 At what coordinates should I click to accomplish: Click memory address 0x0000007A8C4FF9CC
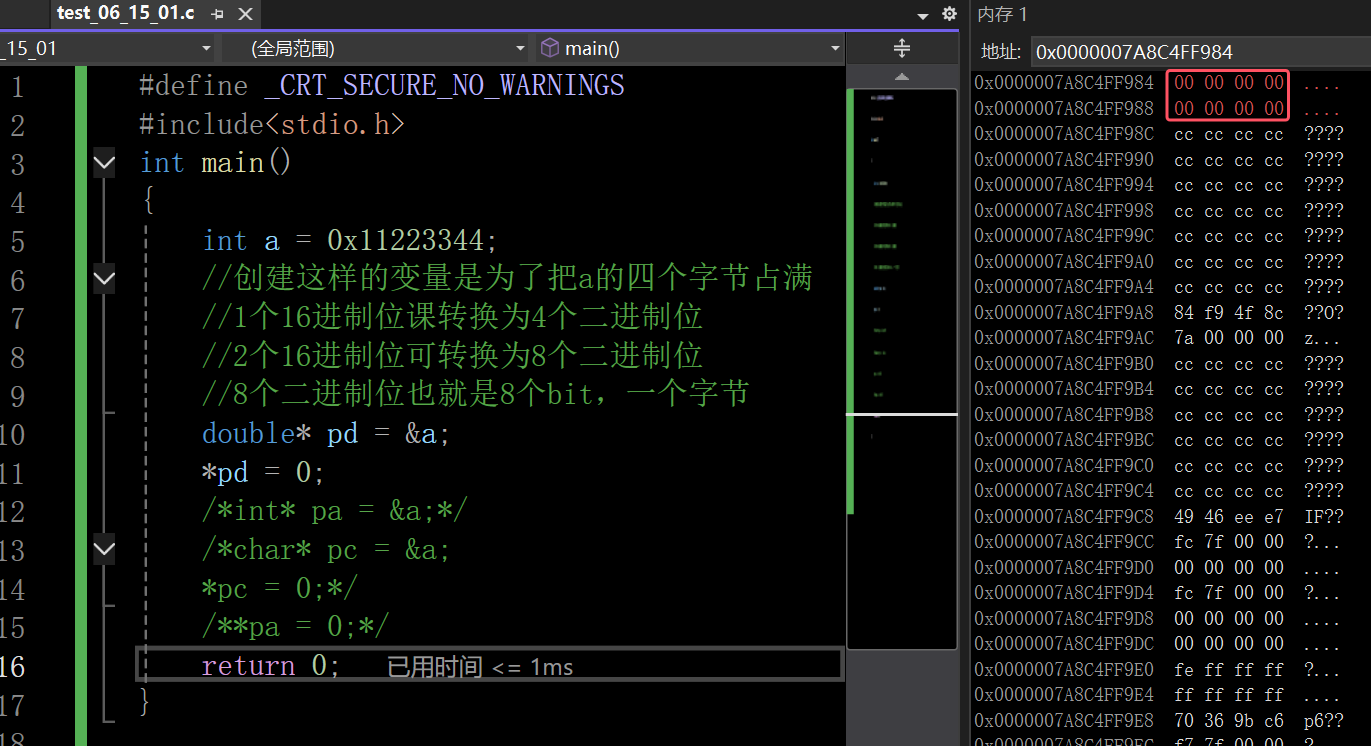(x=1064, y=542)
